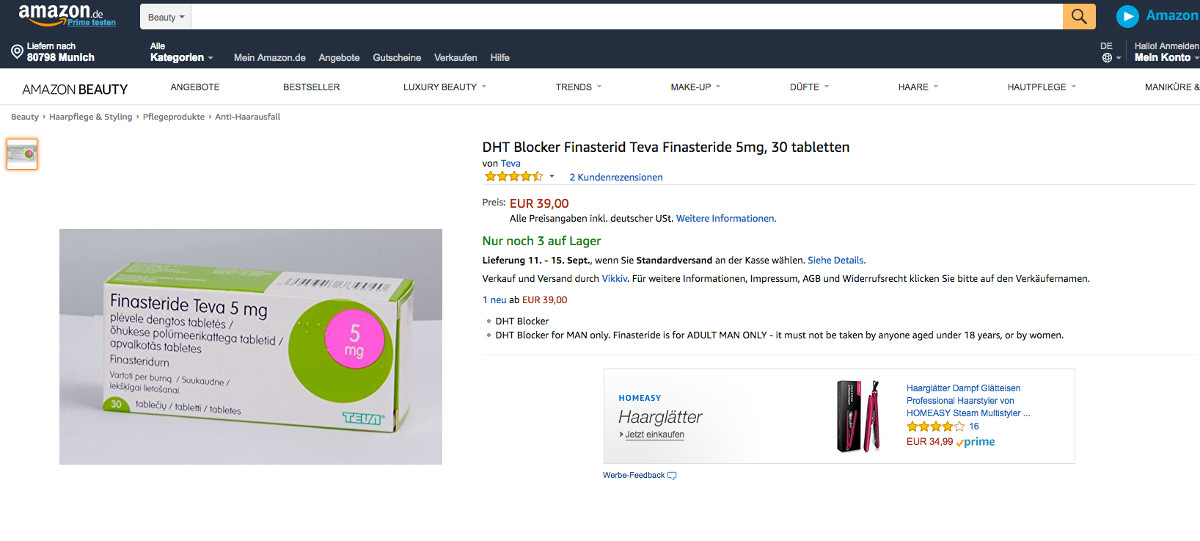Click the language globe icon

coord(1106,58)
